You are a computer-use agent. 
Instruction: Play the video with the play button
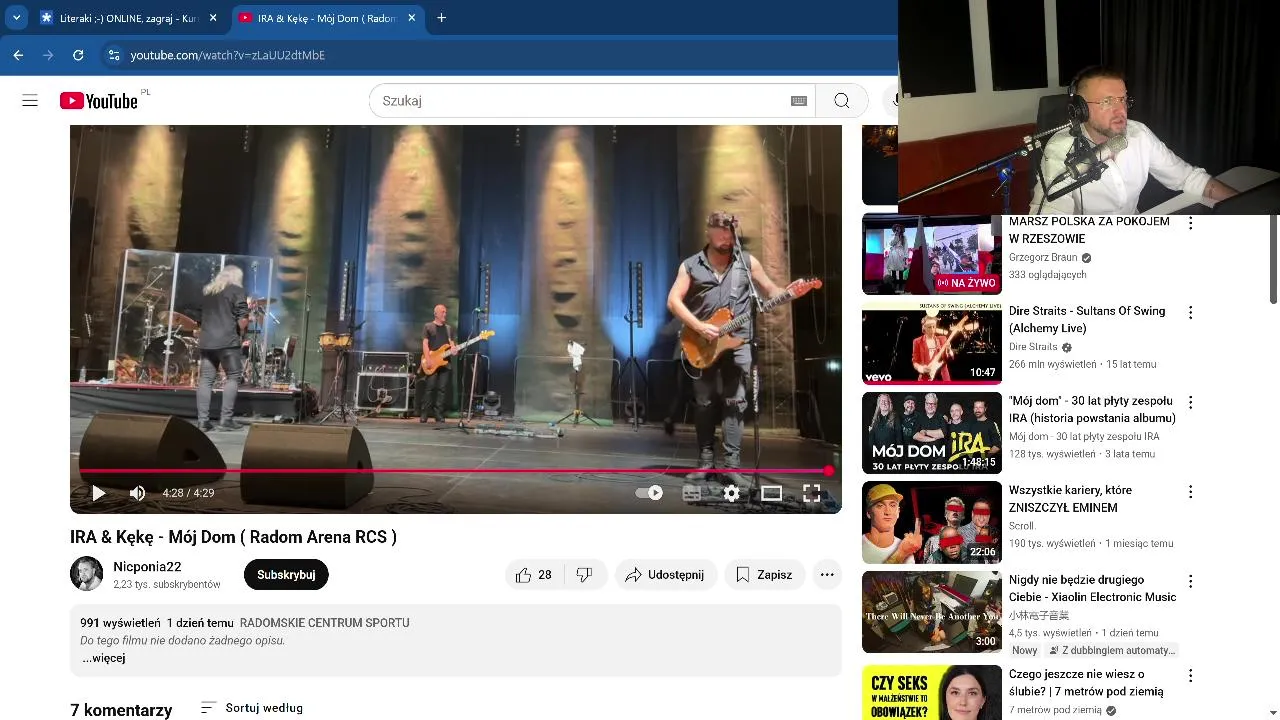(98, 493)
